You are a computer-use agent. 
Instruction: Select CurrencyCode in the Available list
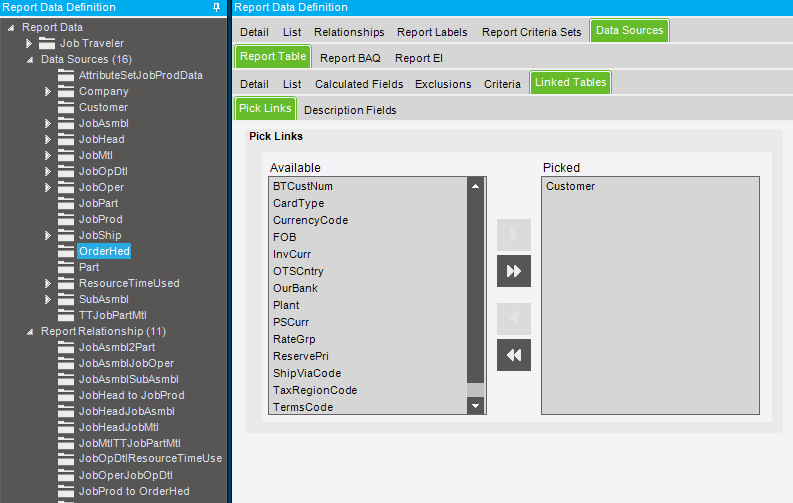pos(311,220)
